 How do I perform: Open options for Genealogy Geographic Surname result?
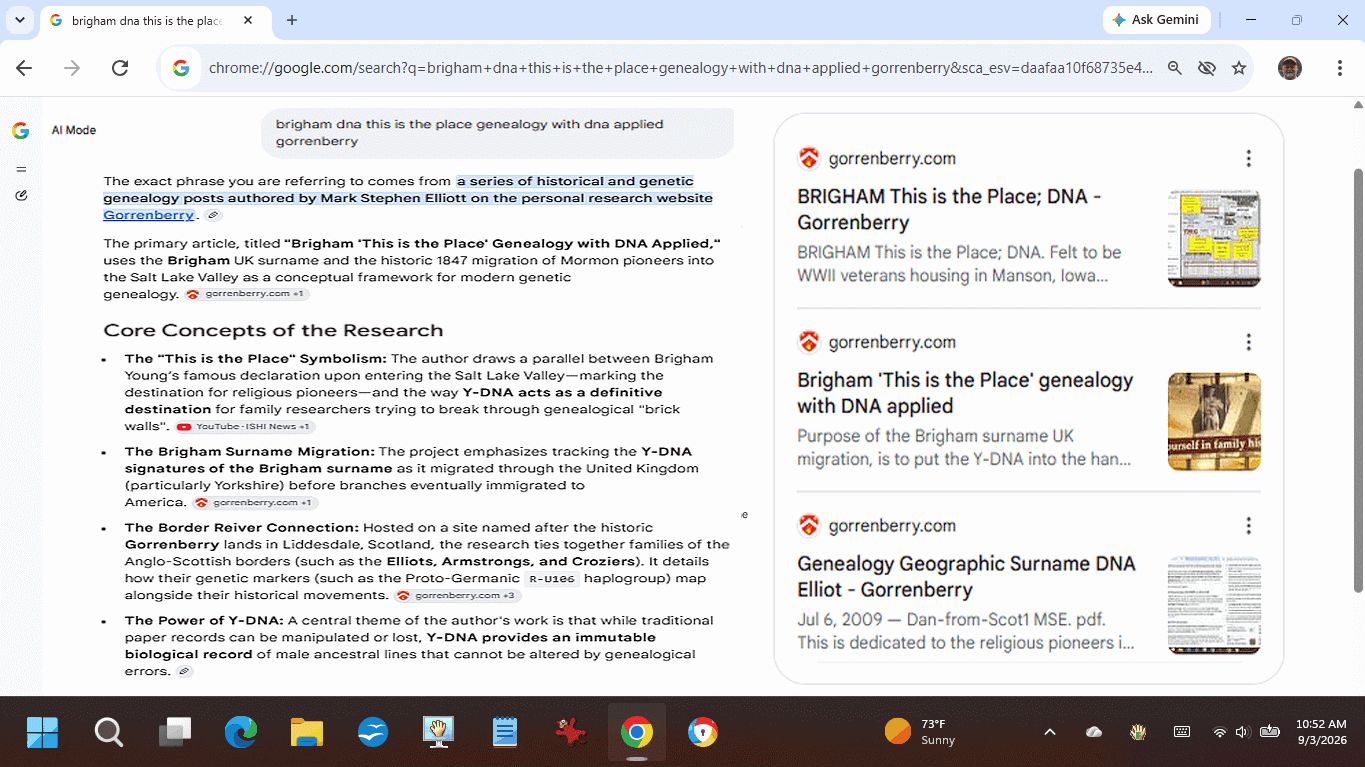point(1248,526)
